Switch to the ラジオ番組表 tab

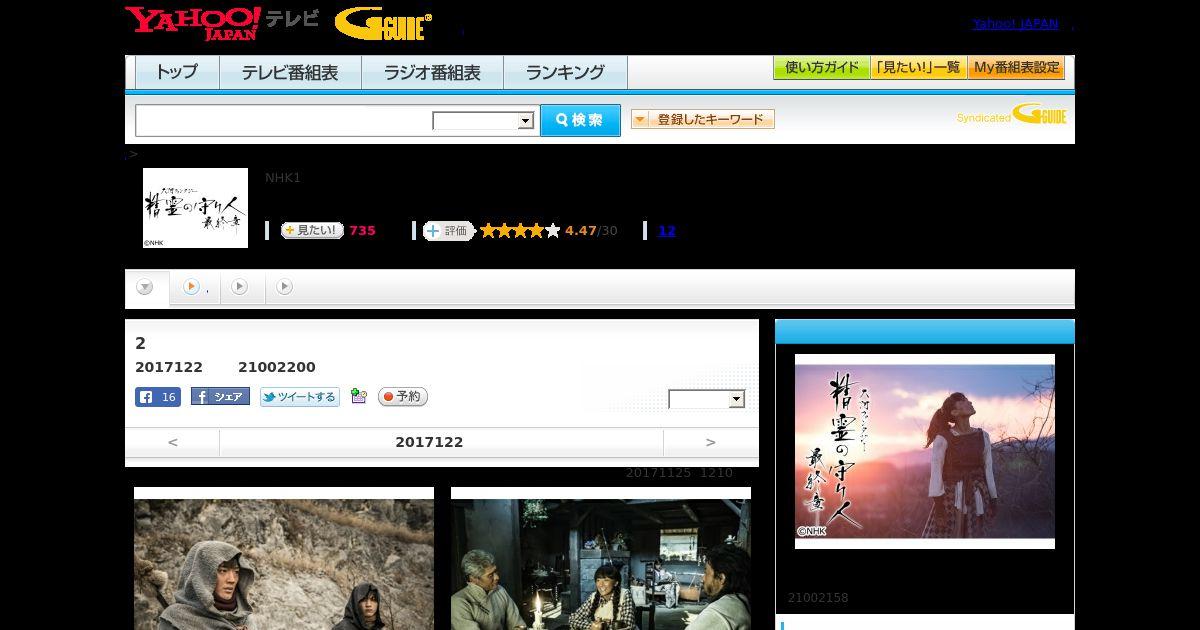click(x=432, y=73)
